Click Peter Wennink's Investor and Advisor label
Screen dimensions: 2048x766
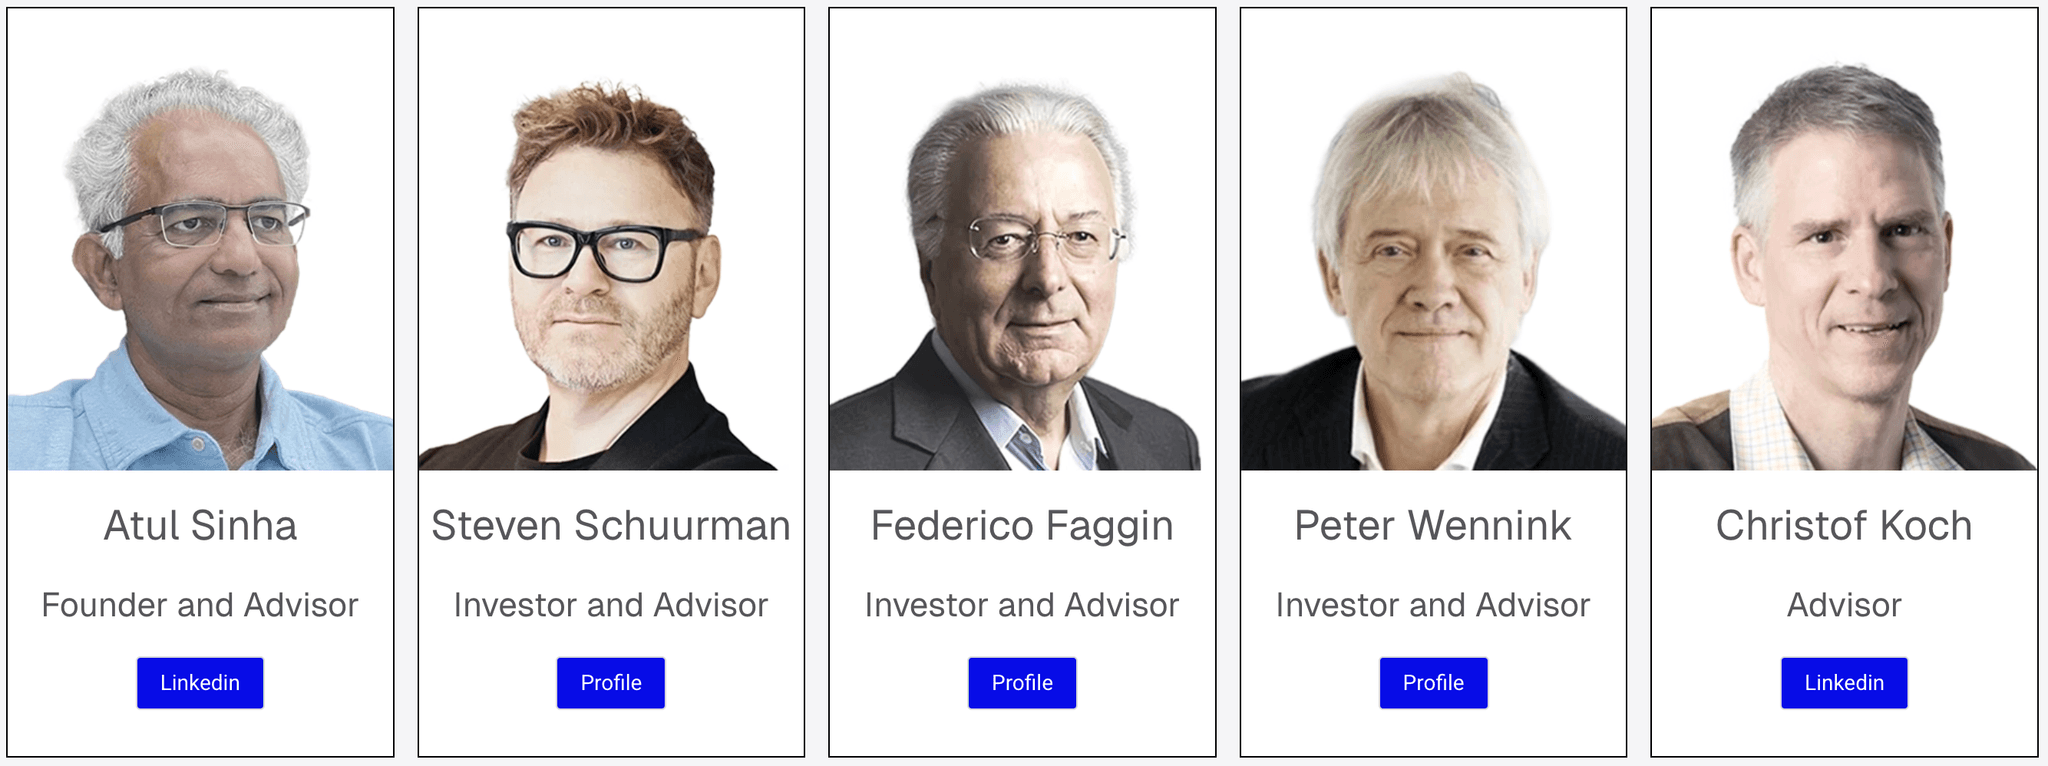[1433, 604]
